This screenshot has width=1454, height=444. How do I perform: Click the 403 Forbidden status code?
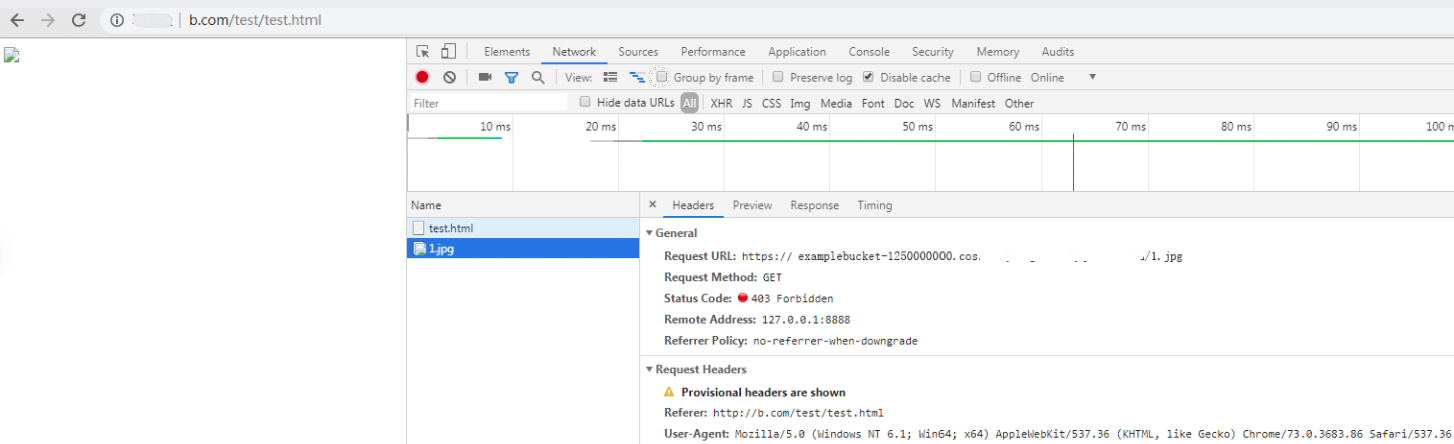(x=792, y=298)
